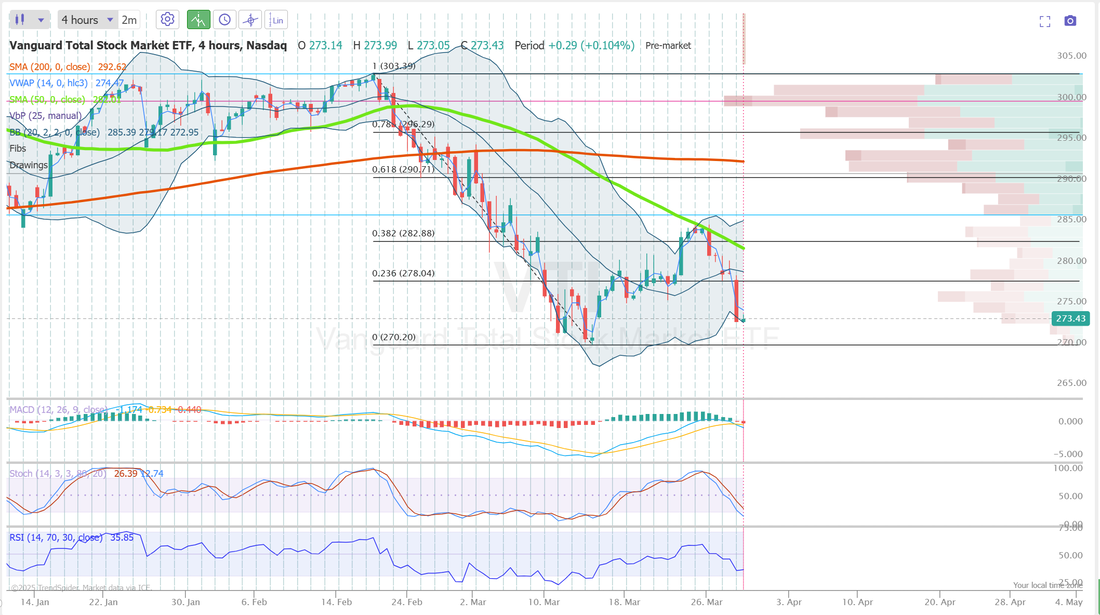
Task: Toggle the green highlighted chart analysis icon
Action: [199, 20]
